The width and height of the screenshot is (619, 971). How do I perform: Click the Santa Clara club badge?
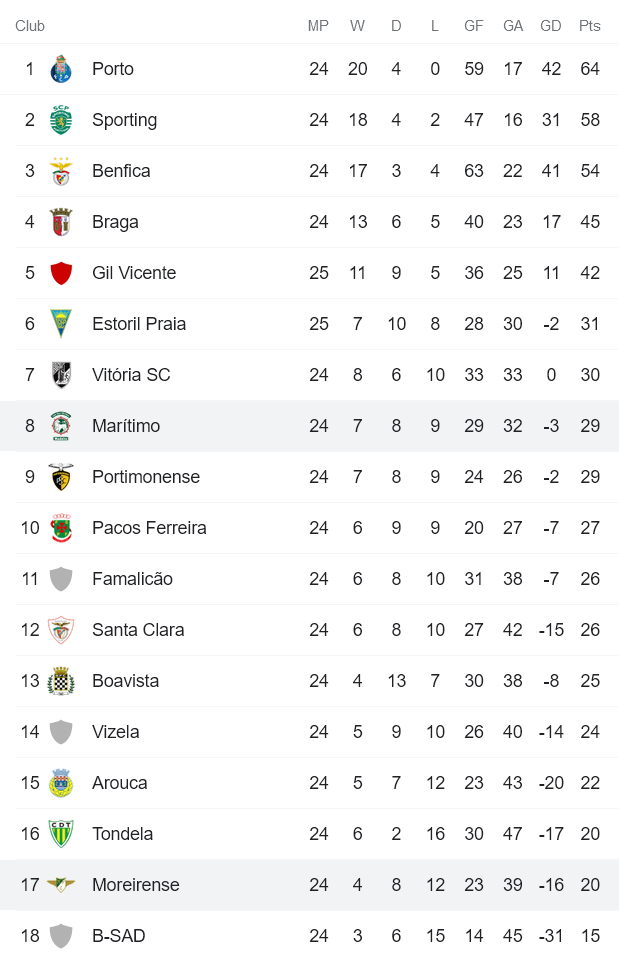pos(60,630)
